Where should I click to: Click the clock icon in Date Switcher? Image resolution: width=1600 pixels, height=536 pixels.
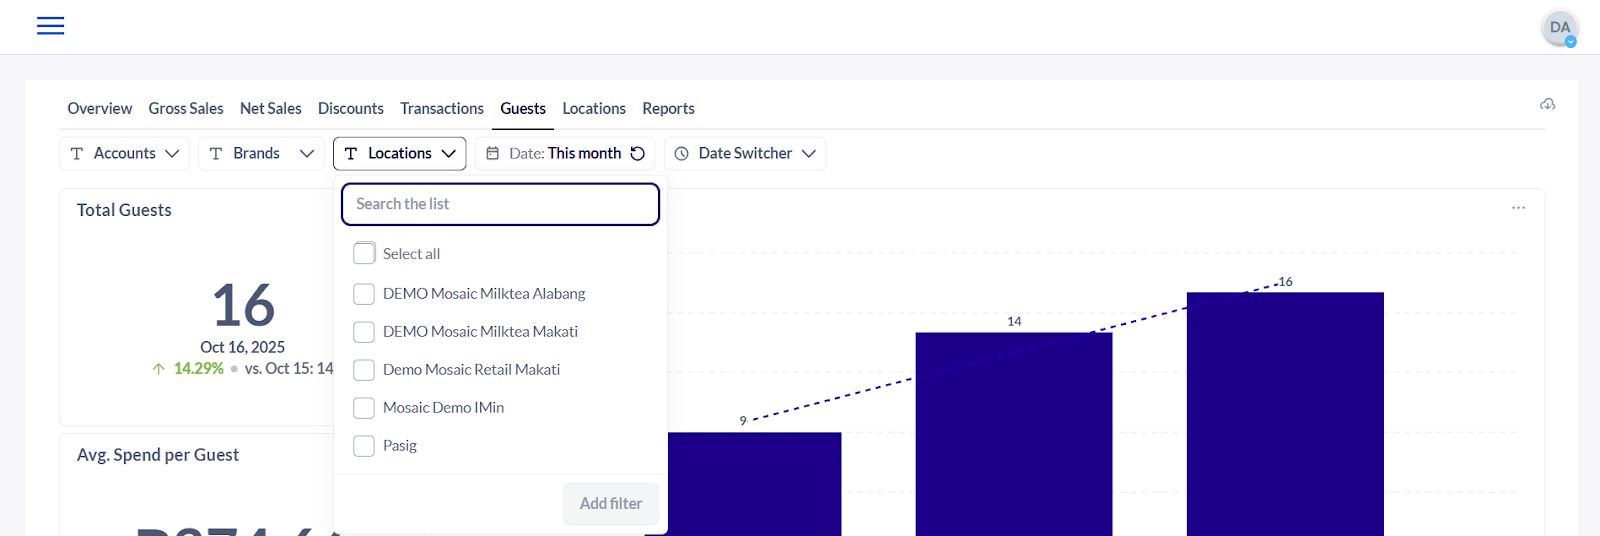coord(682,153)
